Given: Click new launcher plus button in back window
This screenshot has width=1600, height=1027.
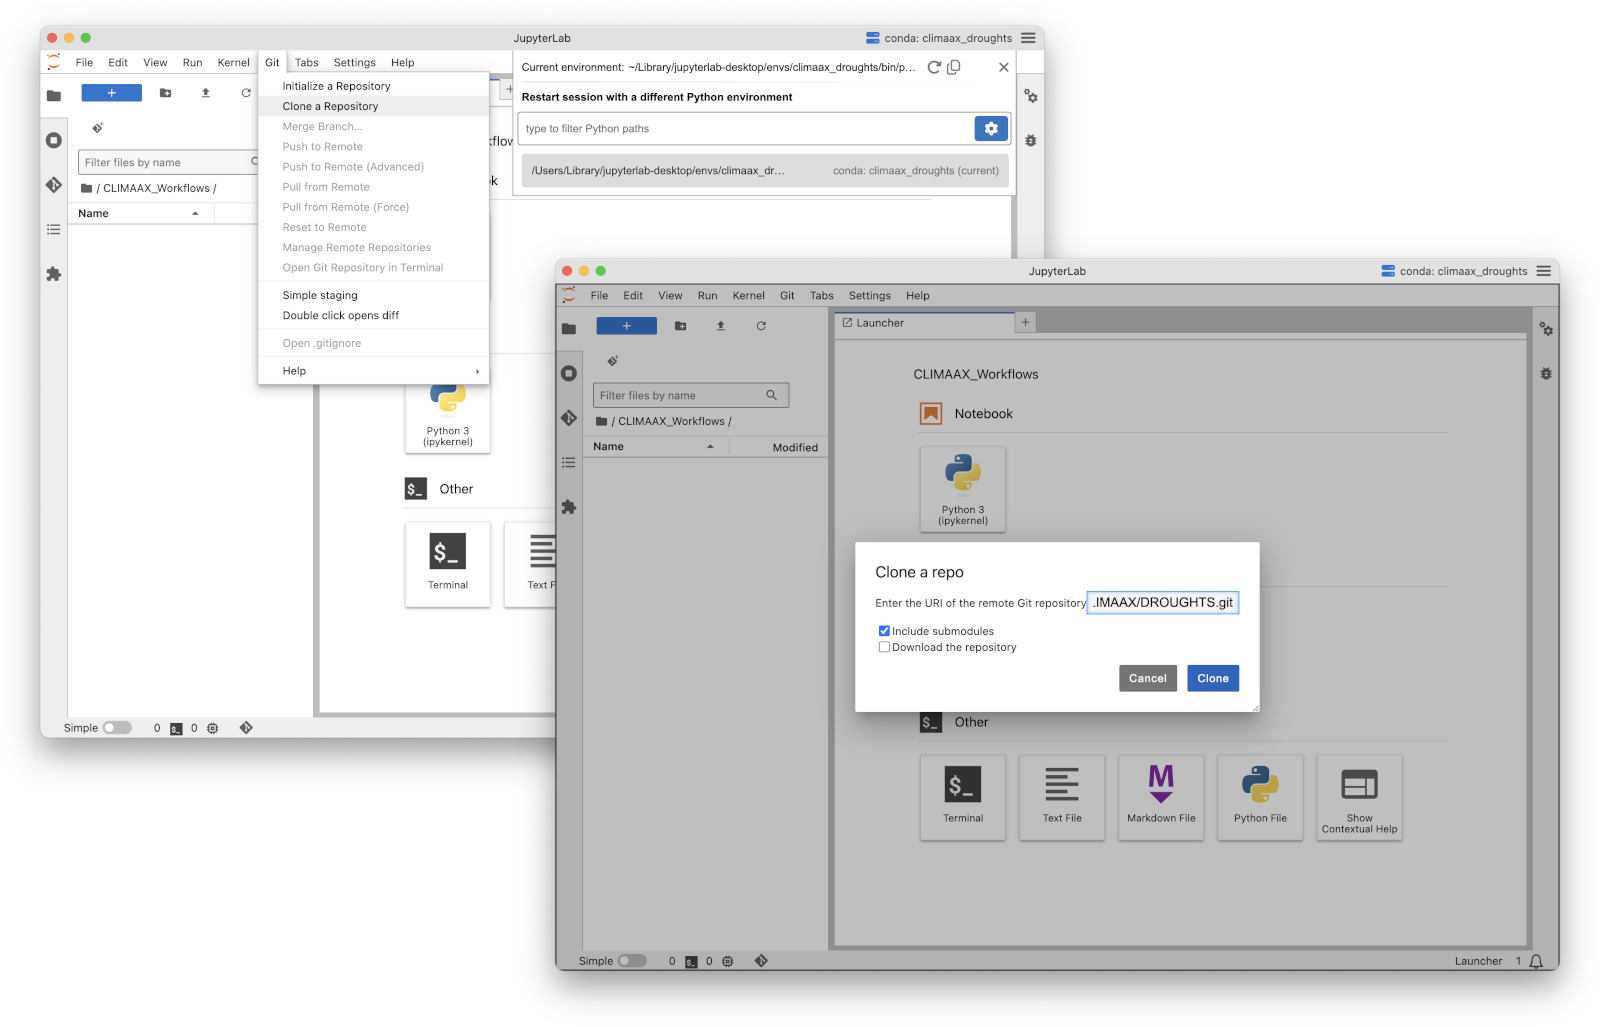Looking at the screenshot, I should (111, 93).
